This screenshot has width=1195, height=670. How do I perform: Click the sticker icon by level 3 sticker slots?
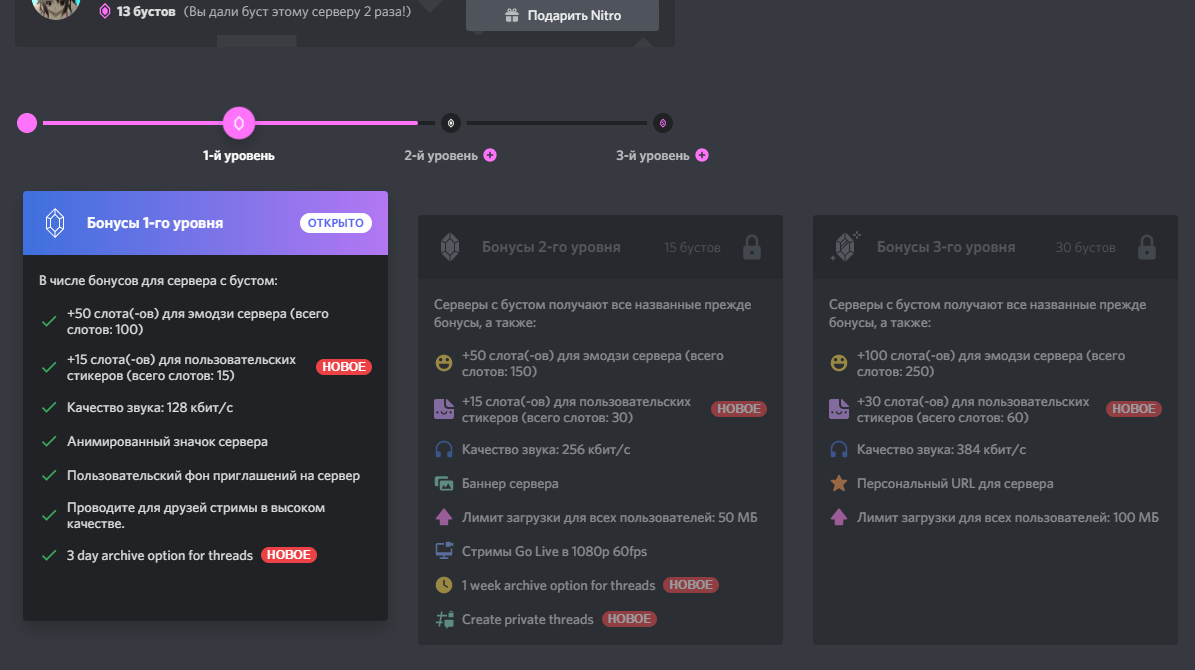point(838,409)
